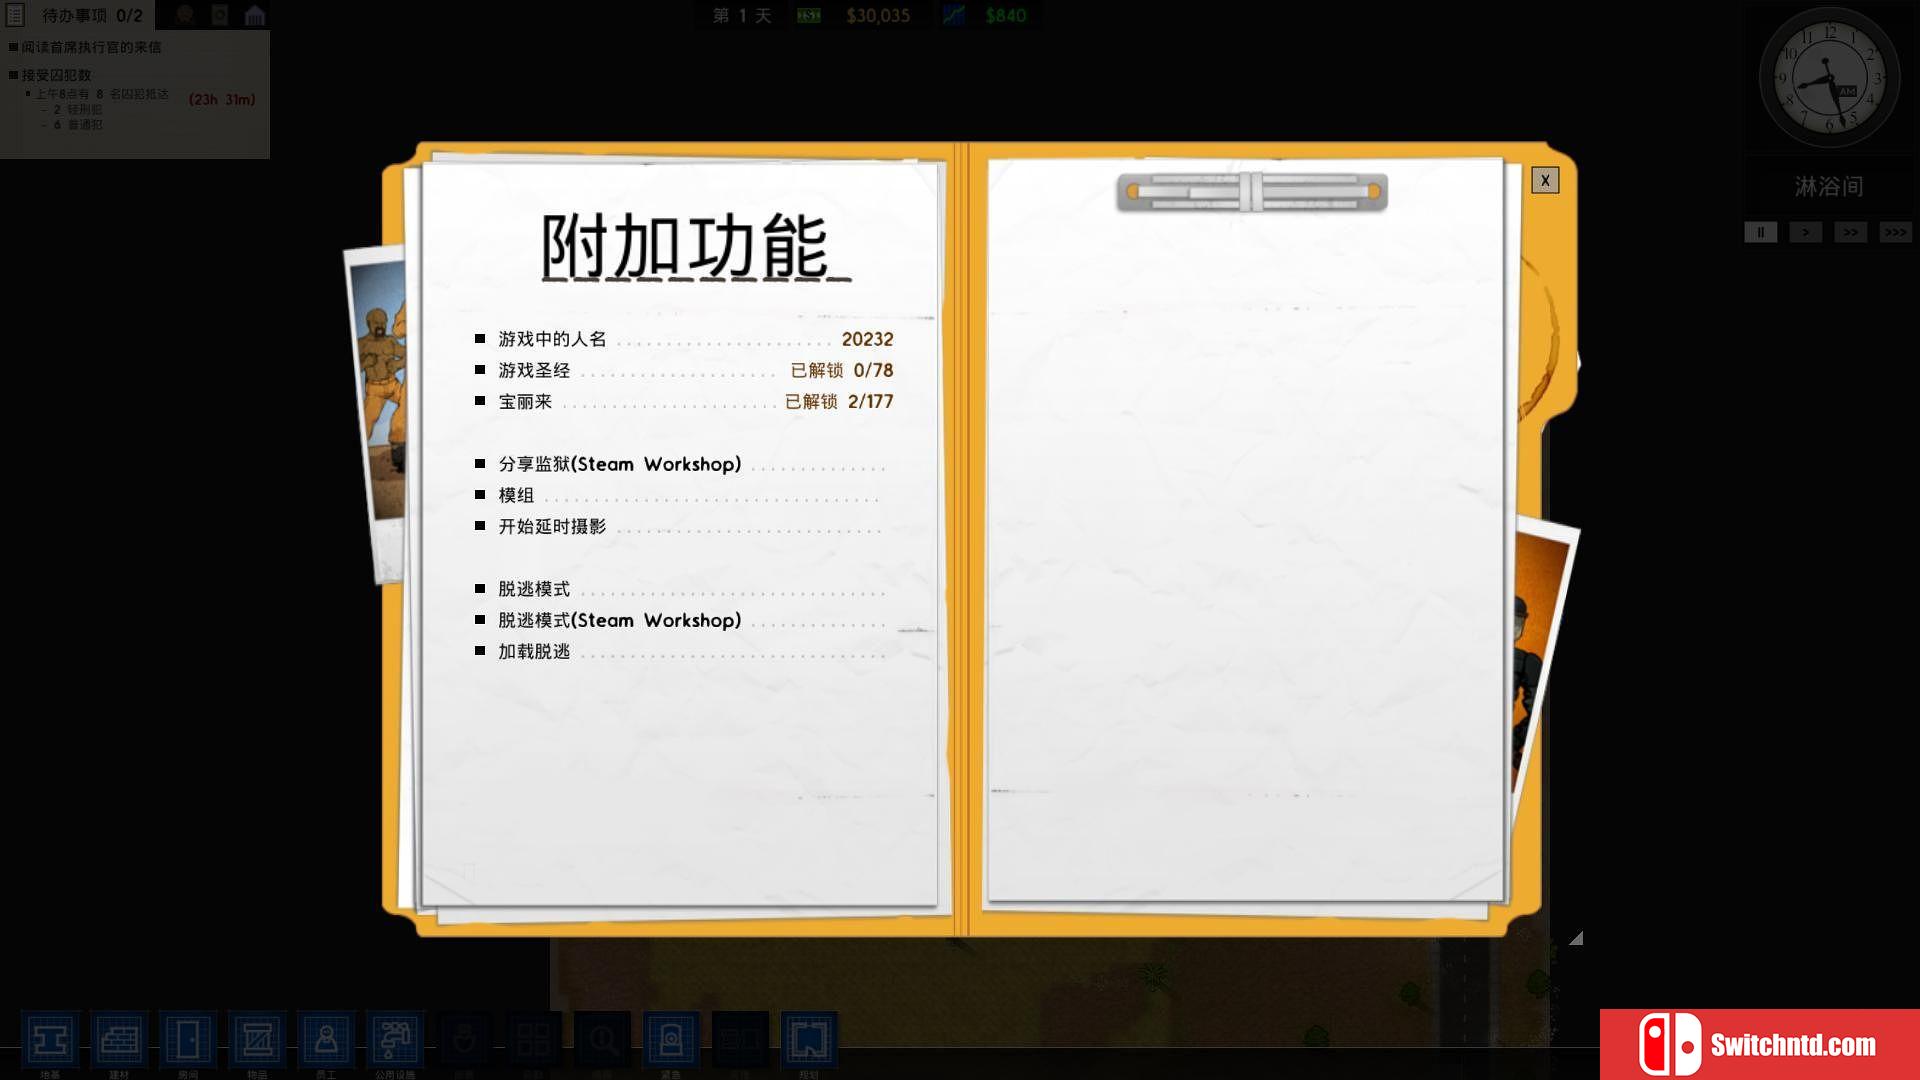Open the 房间 rooms door icon
1920x1080 pixels.
coord(188,1040)
